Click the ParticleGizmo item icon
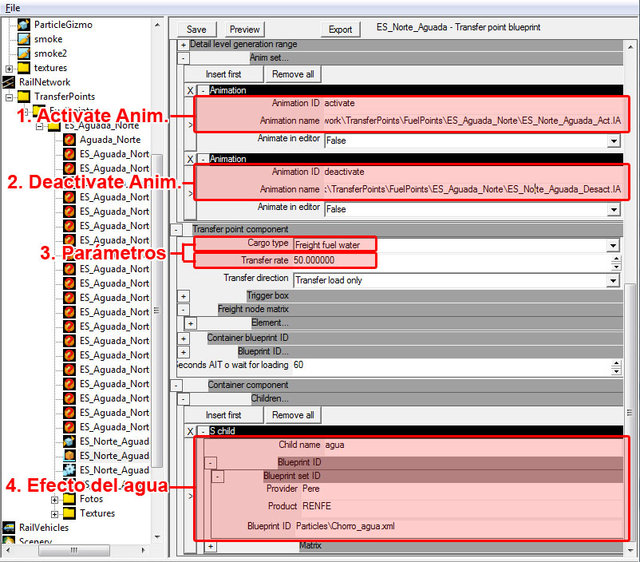The height and width of the screenshot is (562, 640). [22, 24]
